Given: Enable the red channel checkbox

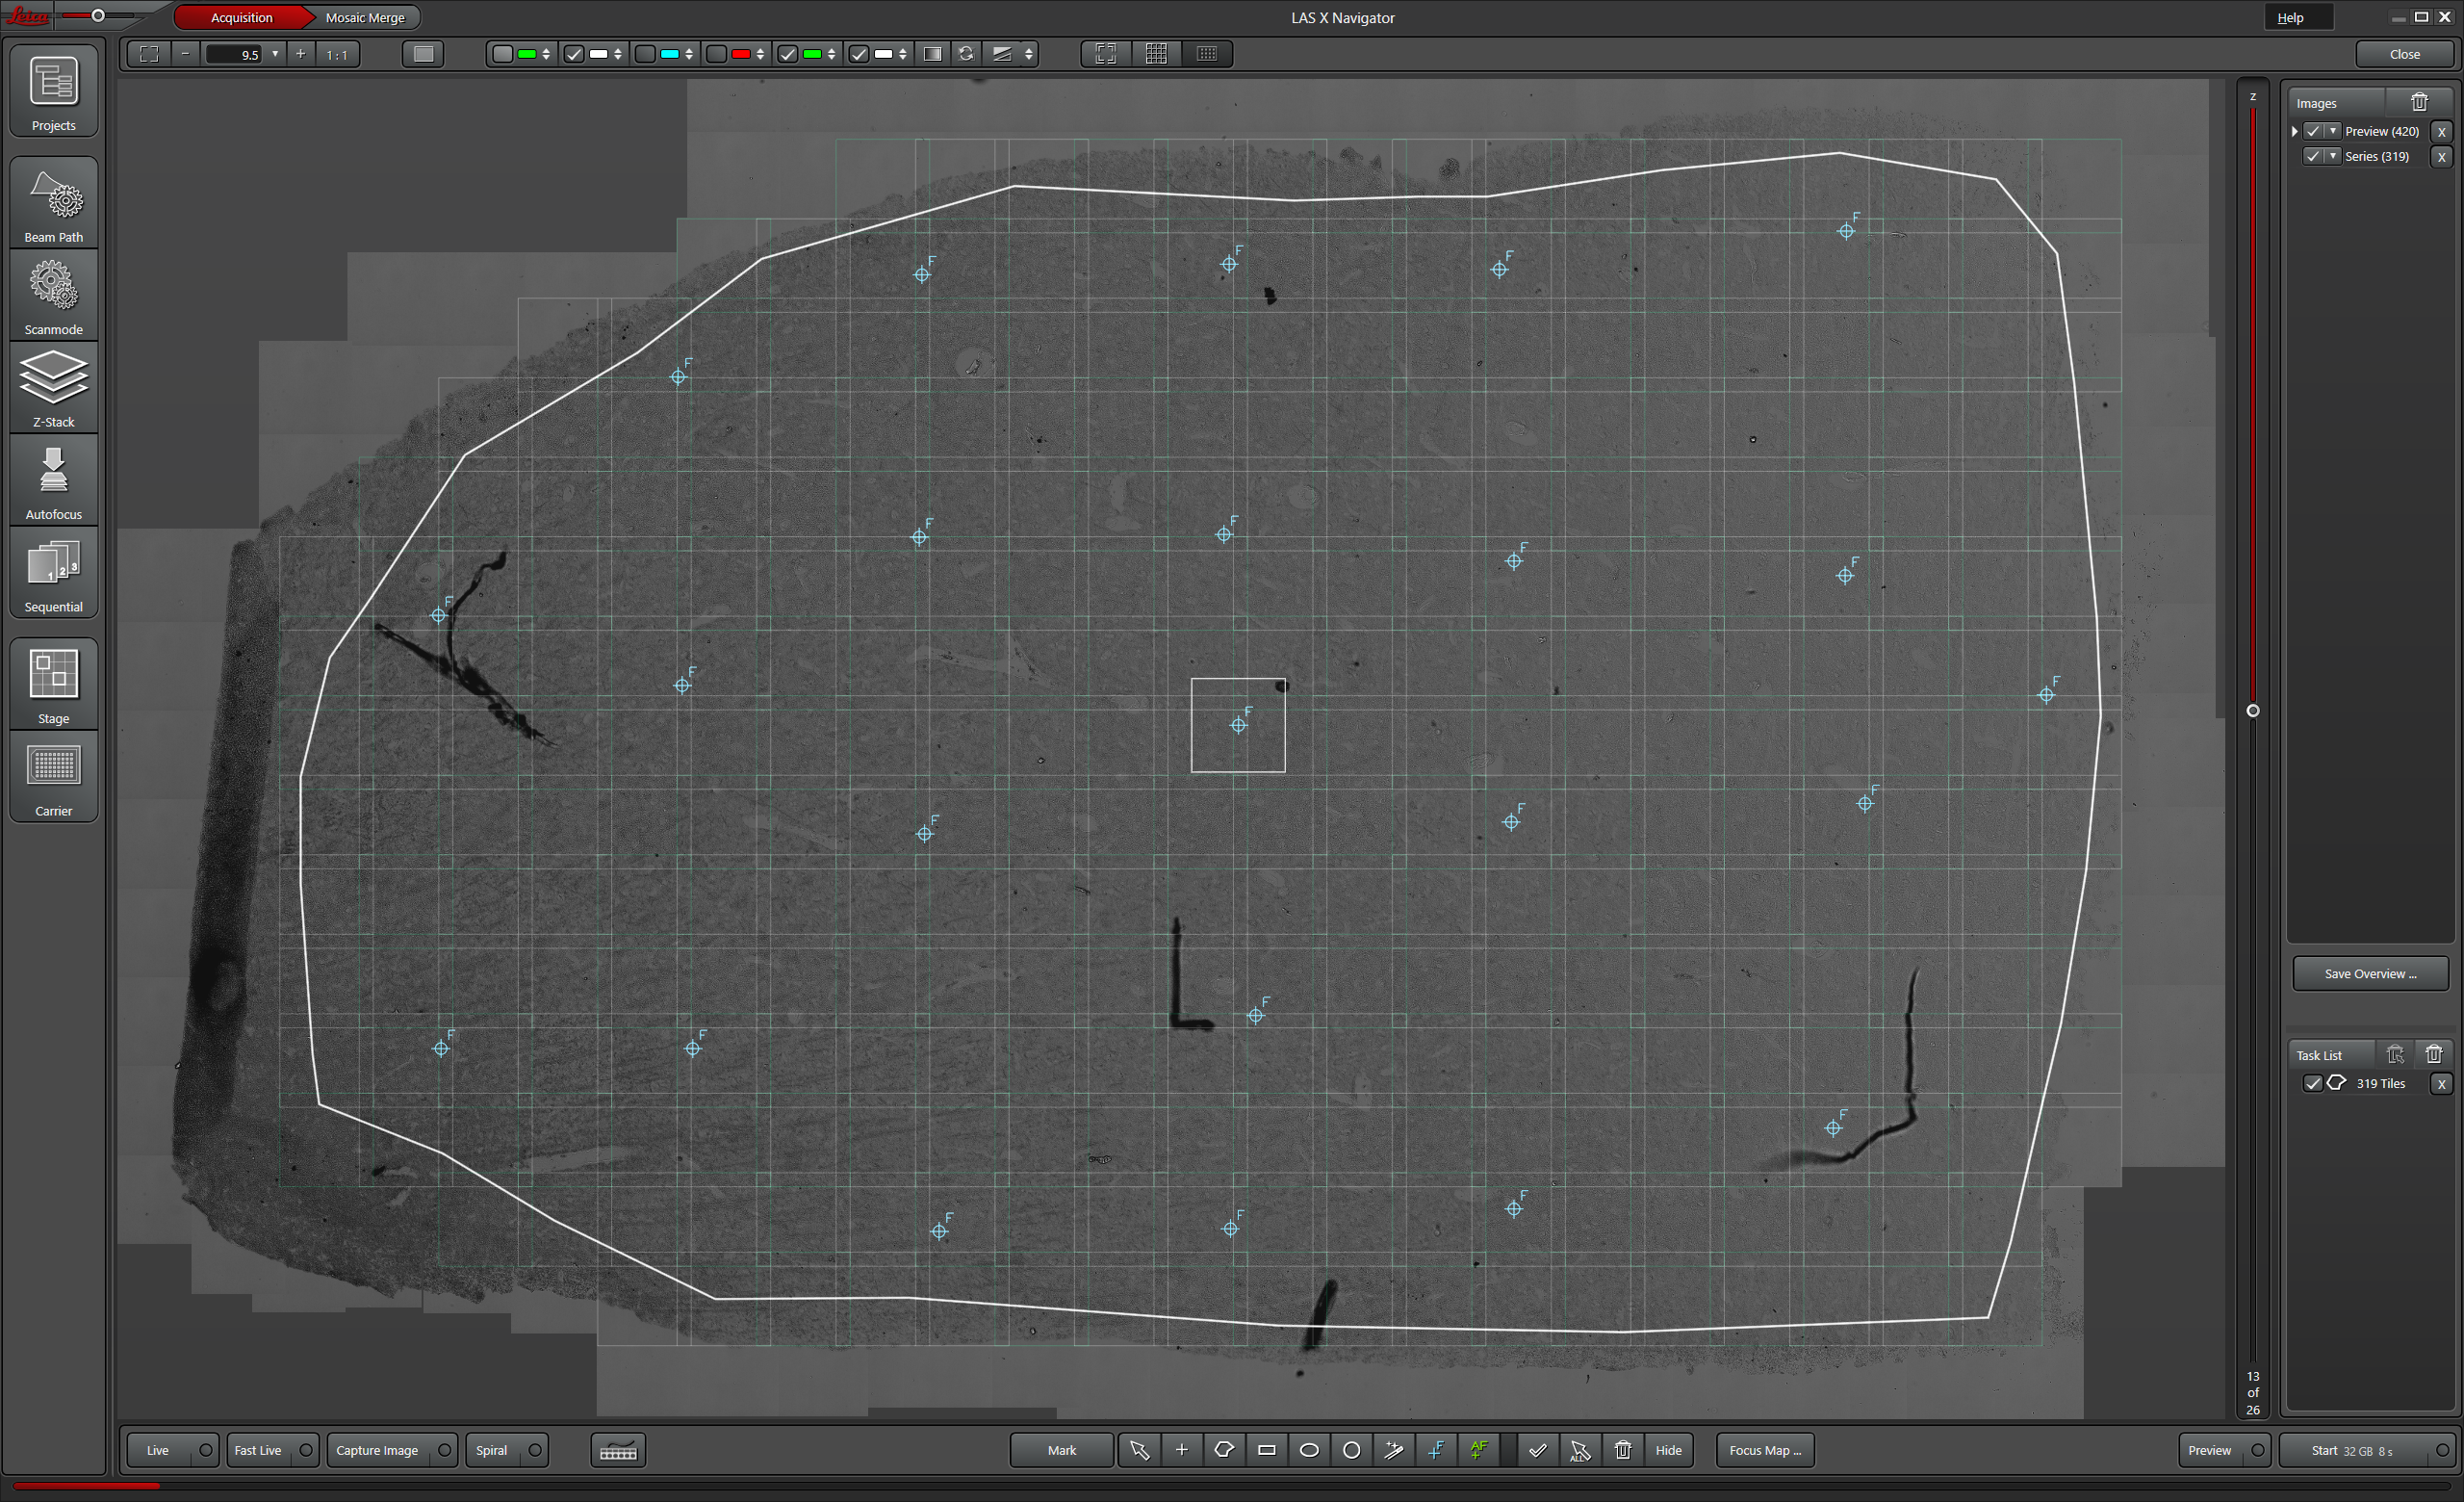Looking at the screenshot, I should click(x=717, y=54).
